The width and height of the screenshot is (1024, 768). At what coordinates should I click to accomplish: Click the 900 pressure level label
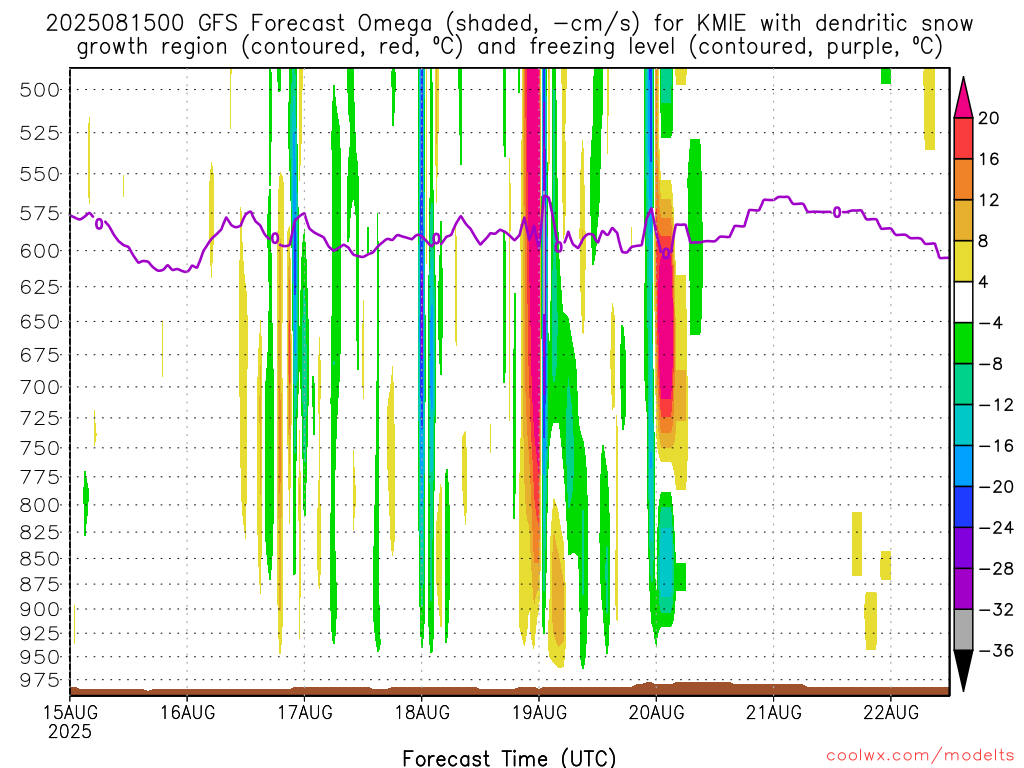[40, 609]
